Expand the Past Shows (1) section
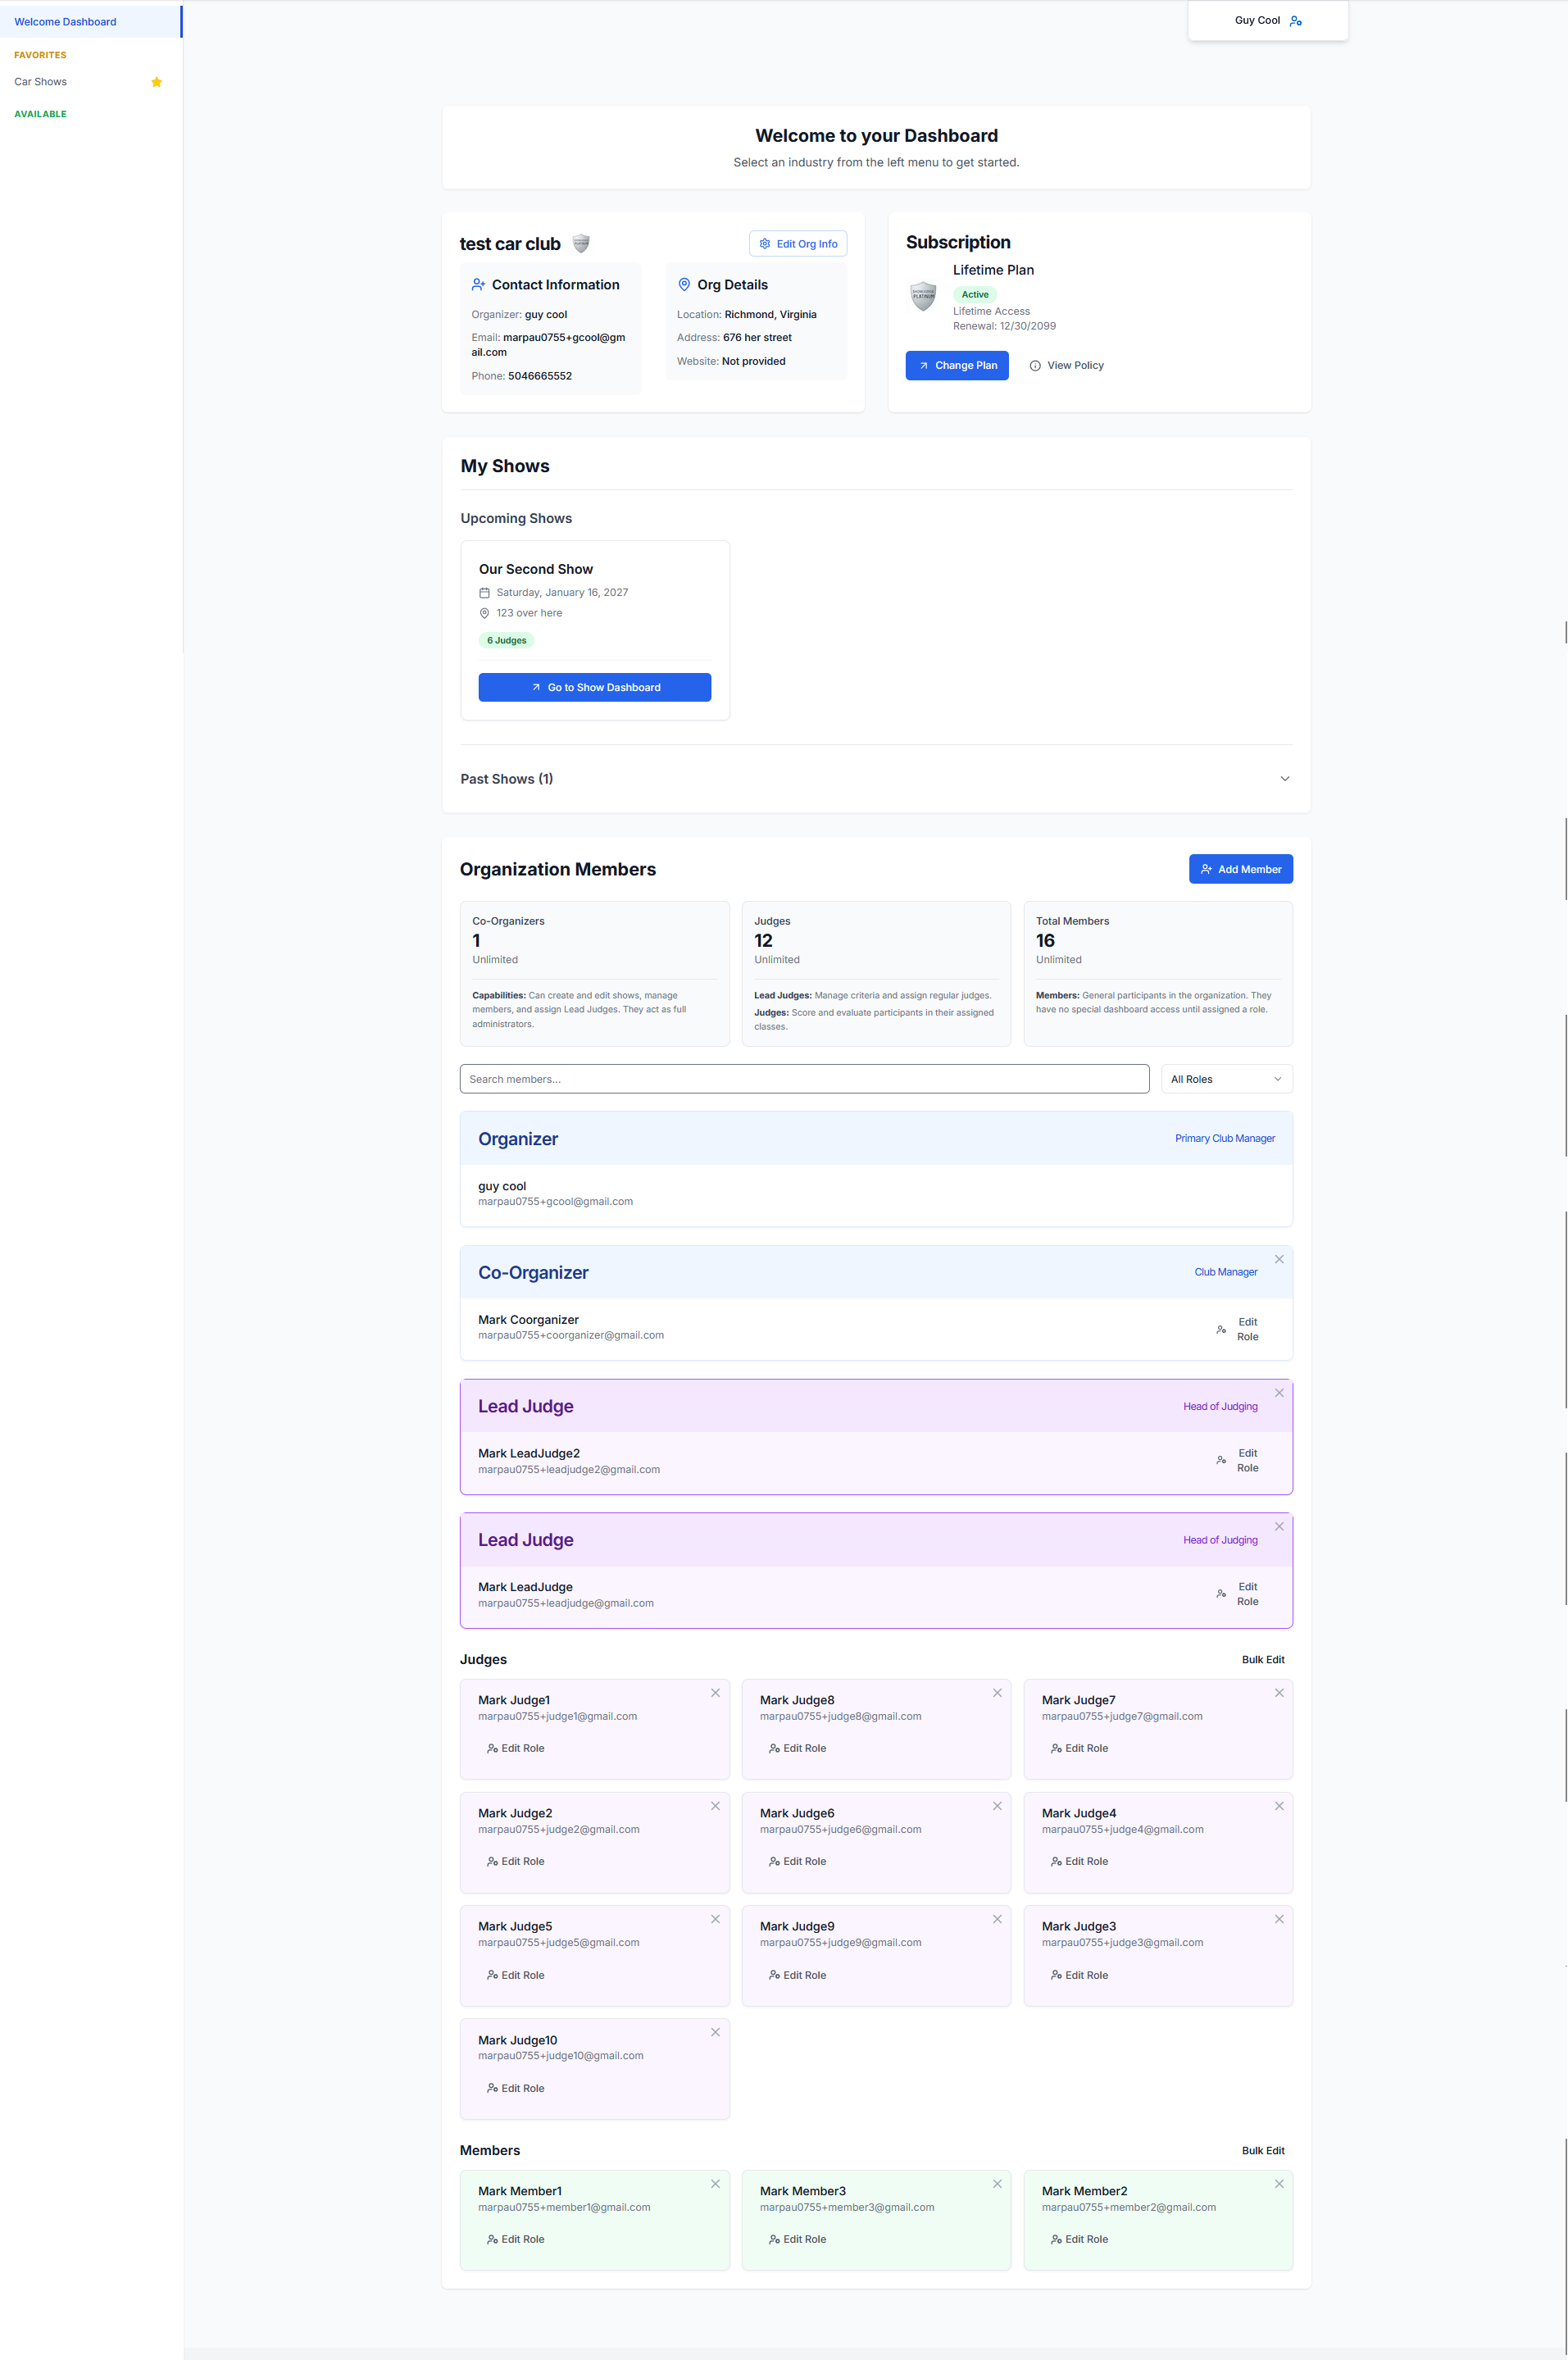The height and width of the screenshot is (2360, 1568). [x=876, y=779]
